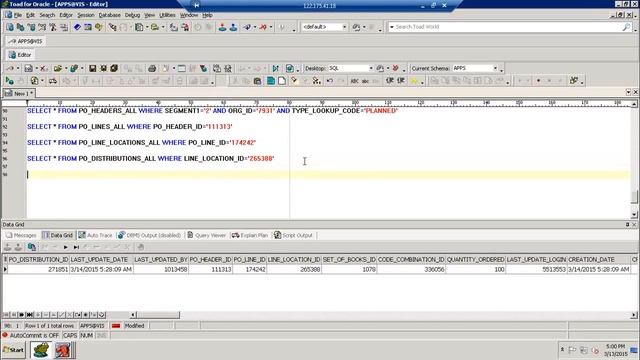Click the first Editor icon in main toolbar
The width and height of the screenshot is (640, 360).
click(x=9, y=27)
